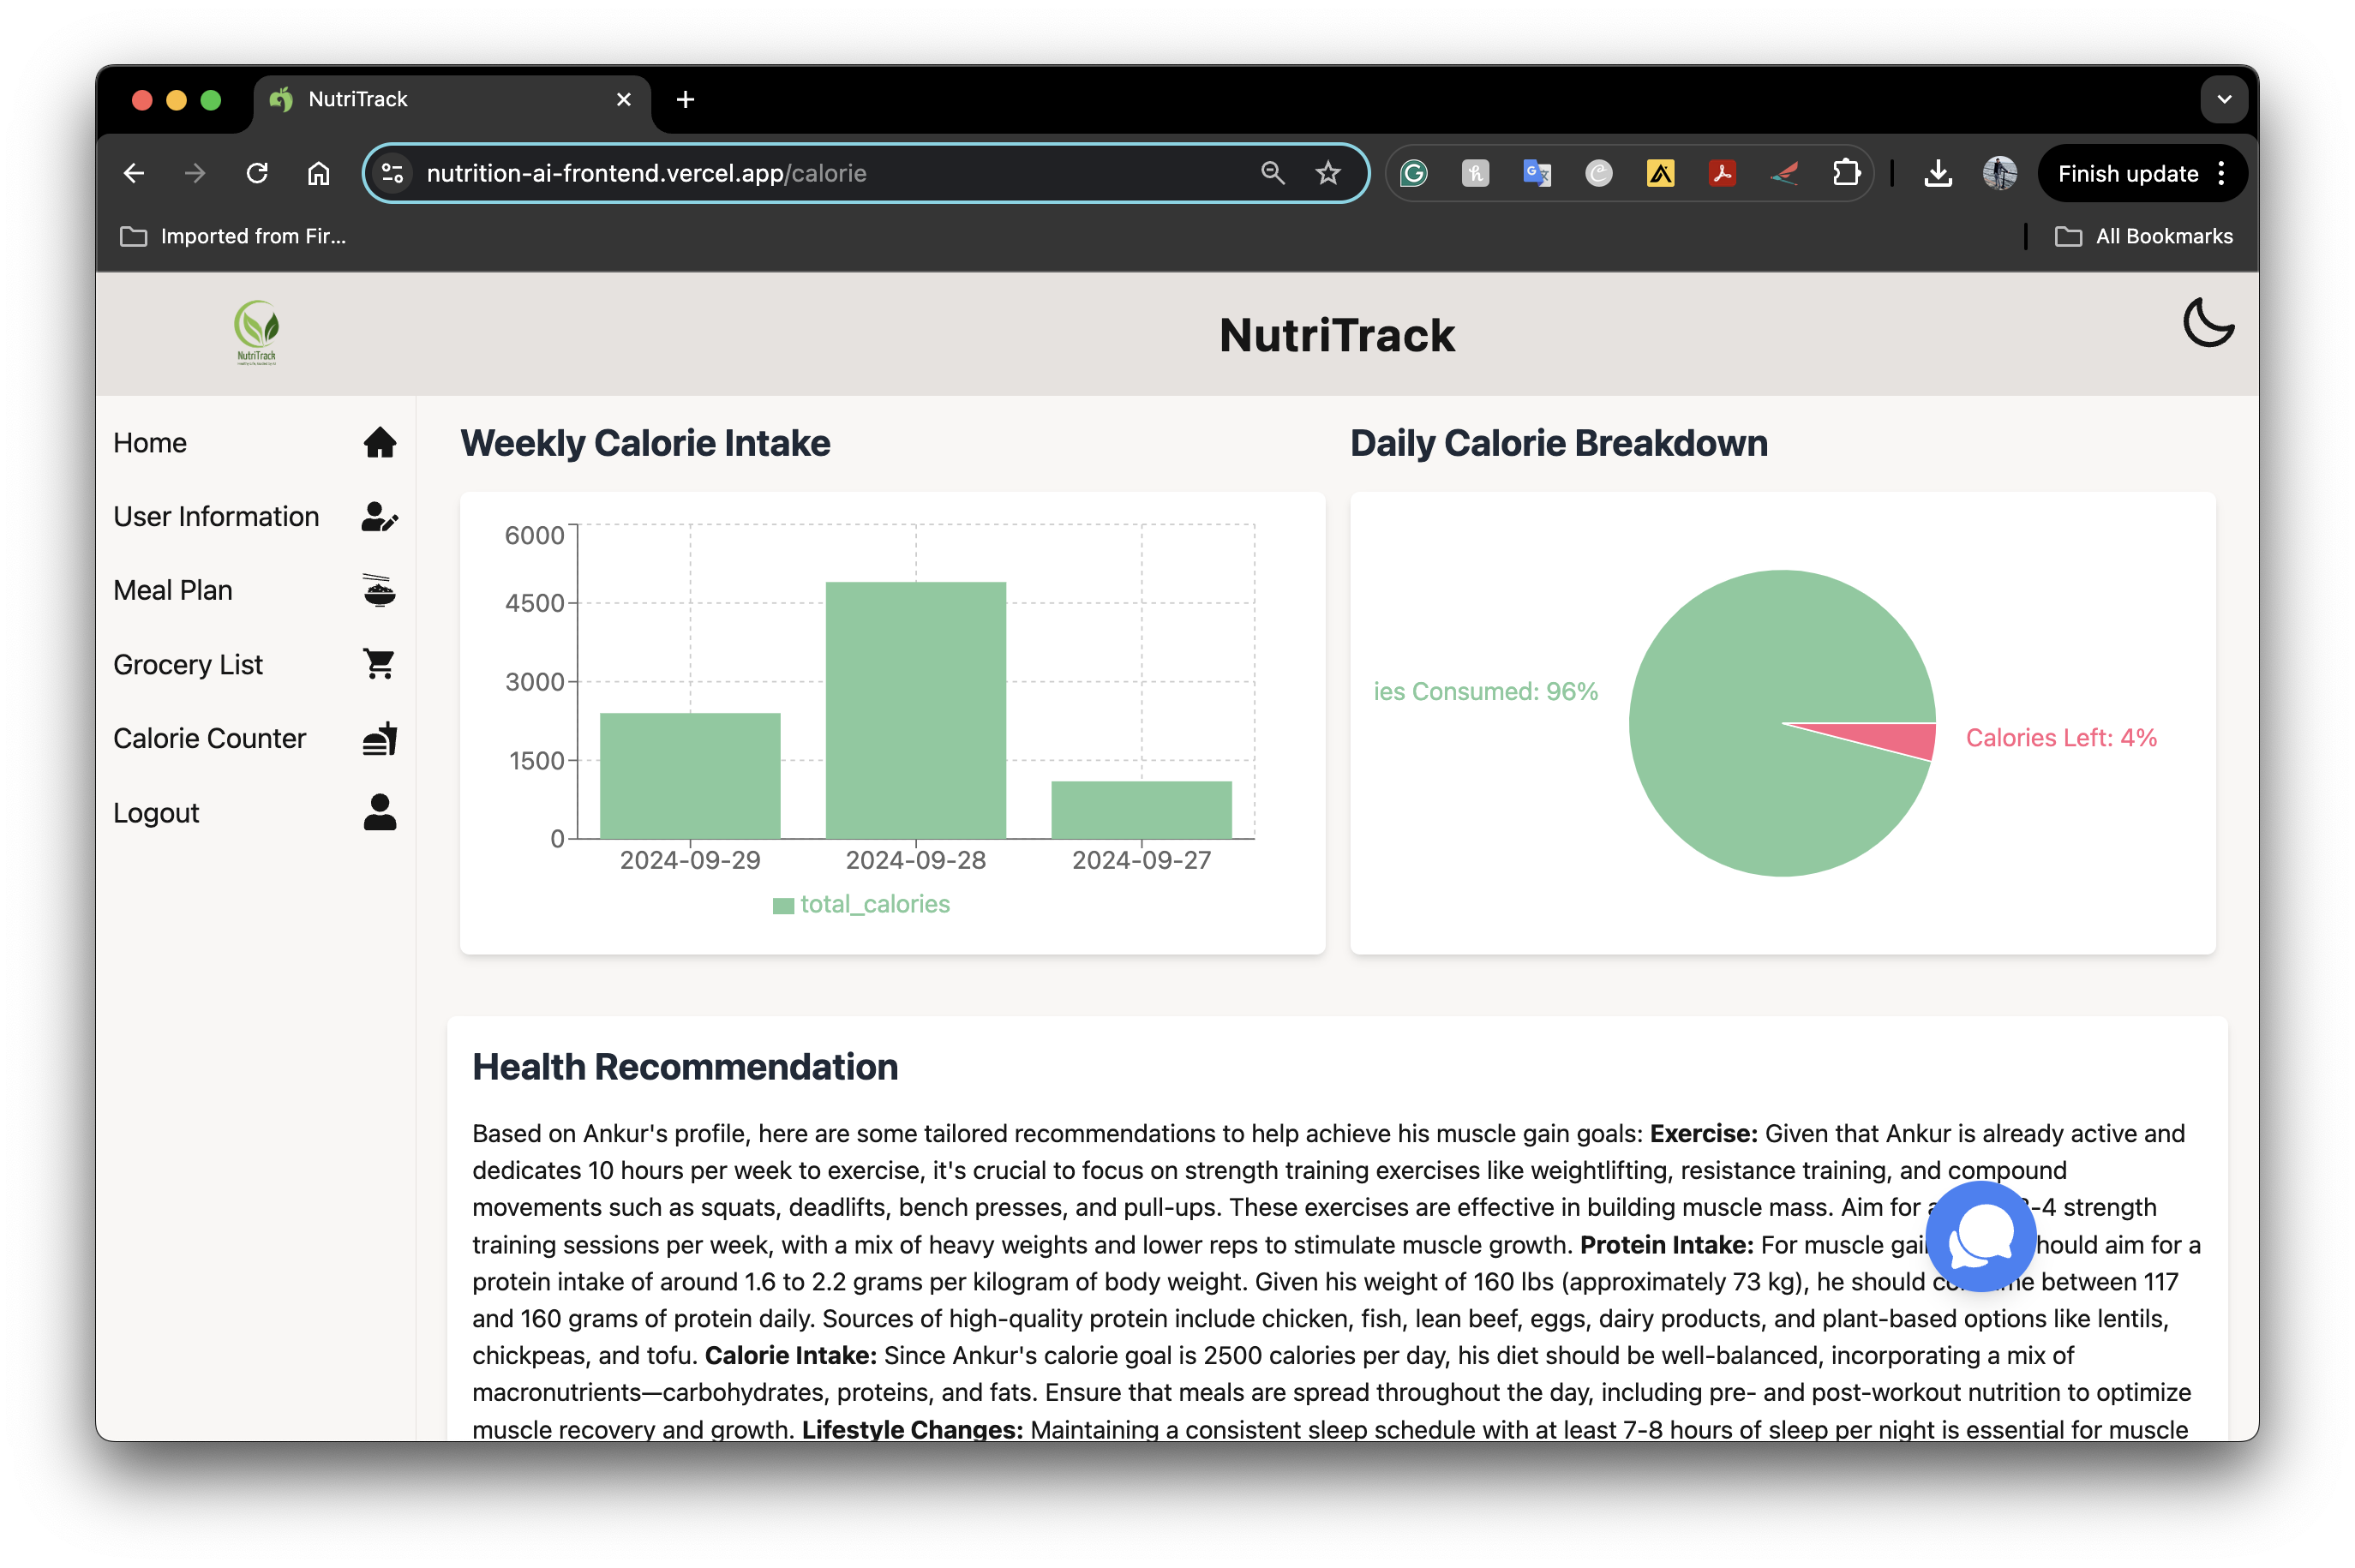2355x1568 pixels.
Task: Open the Extensions puzzle piece icon
Action: point(1846,173)
